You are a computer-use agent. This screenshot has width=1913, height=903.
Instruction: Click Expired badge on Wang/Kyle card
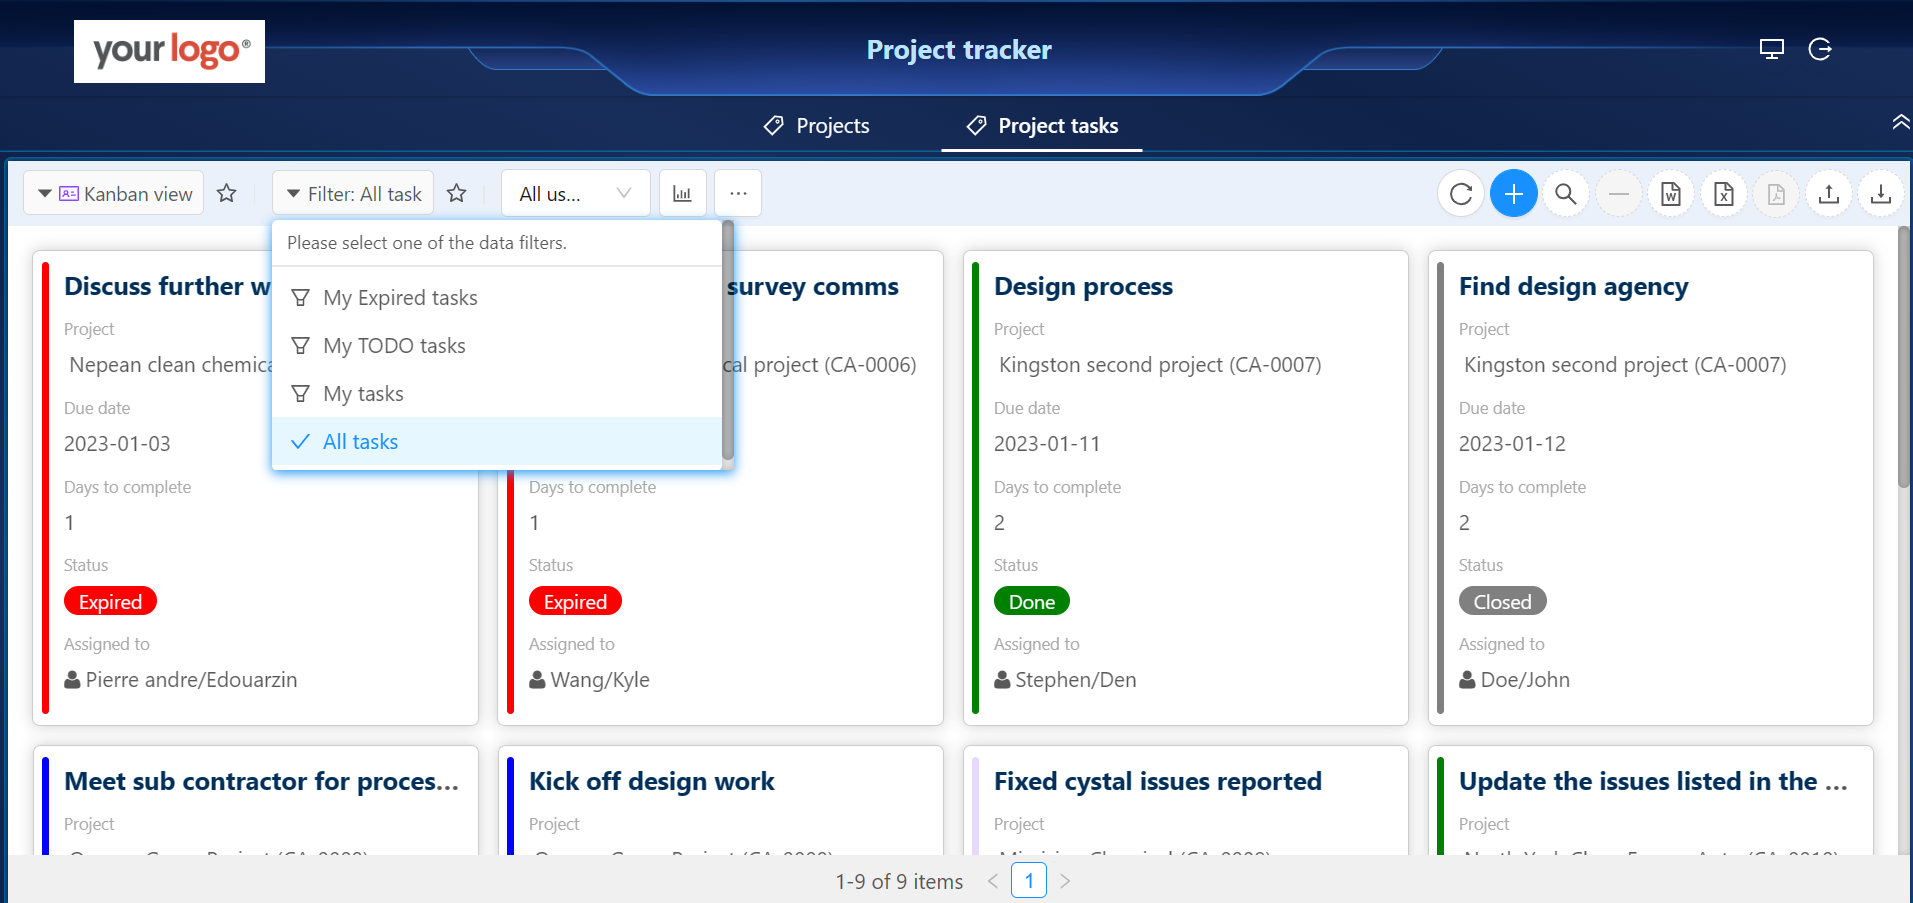coord(575,602)
